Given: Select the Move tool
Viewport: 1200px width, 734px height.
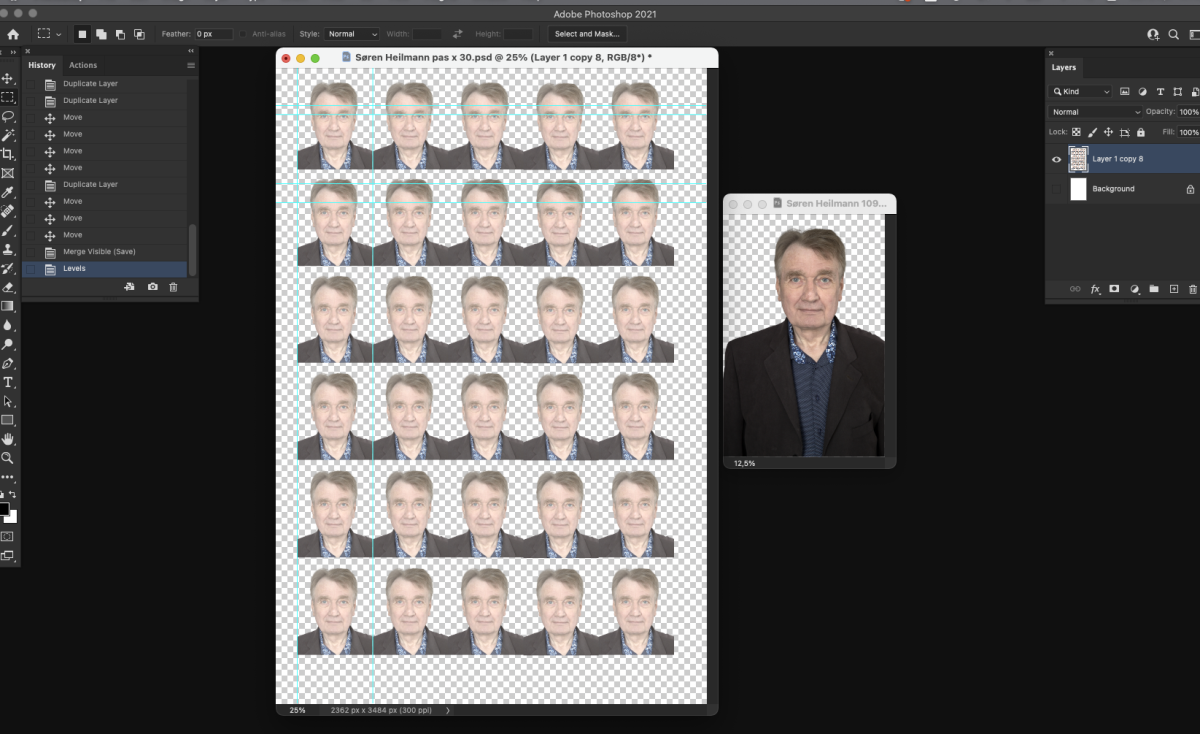Looking at the screenshot, I should pyautogui.click(x=8, y=78).
